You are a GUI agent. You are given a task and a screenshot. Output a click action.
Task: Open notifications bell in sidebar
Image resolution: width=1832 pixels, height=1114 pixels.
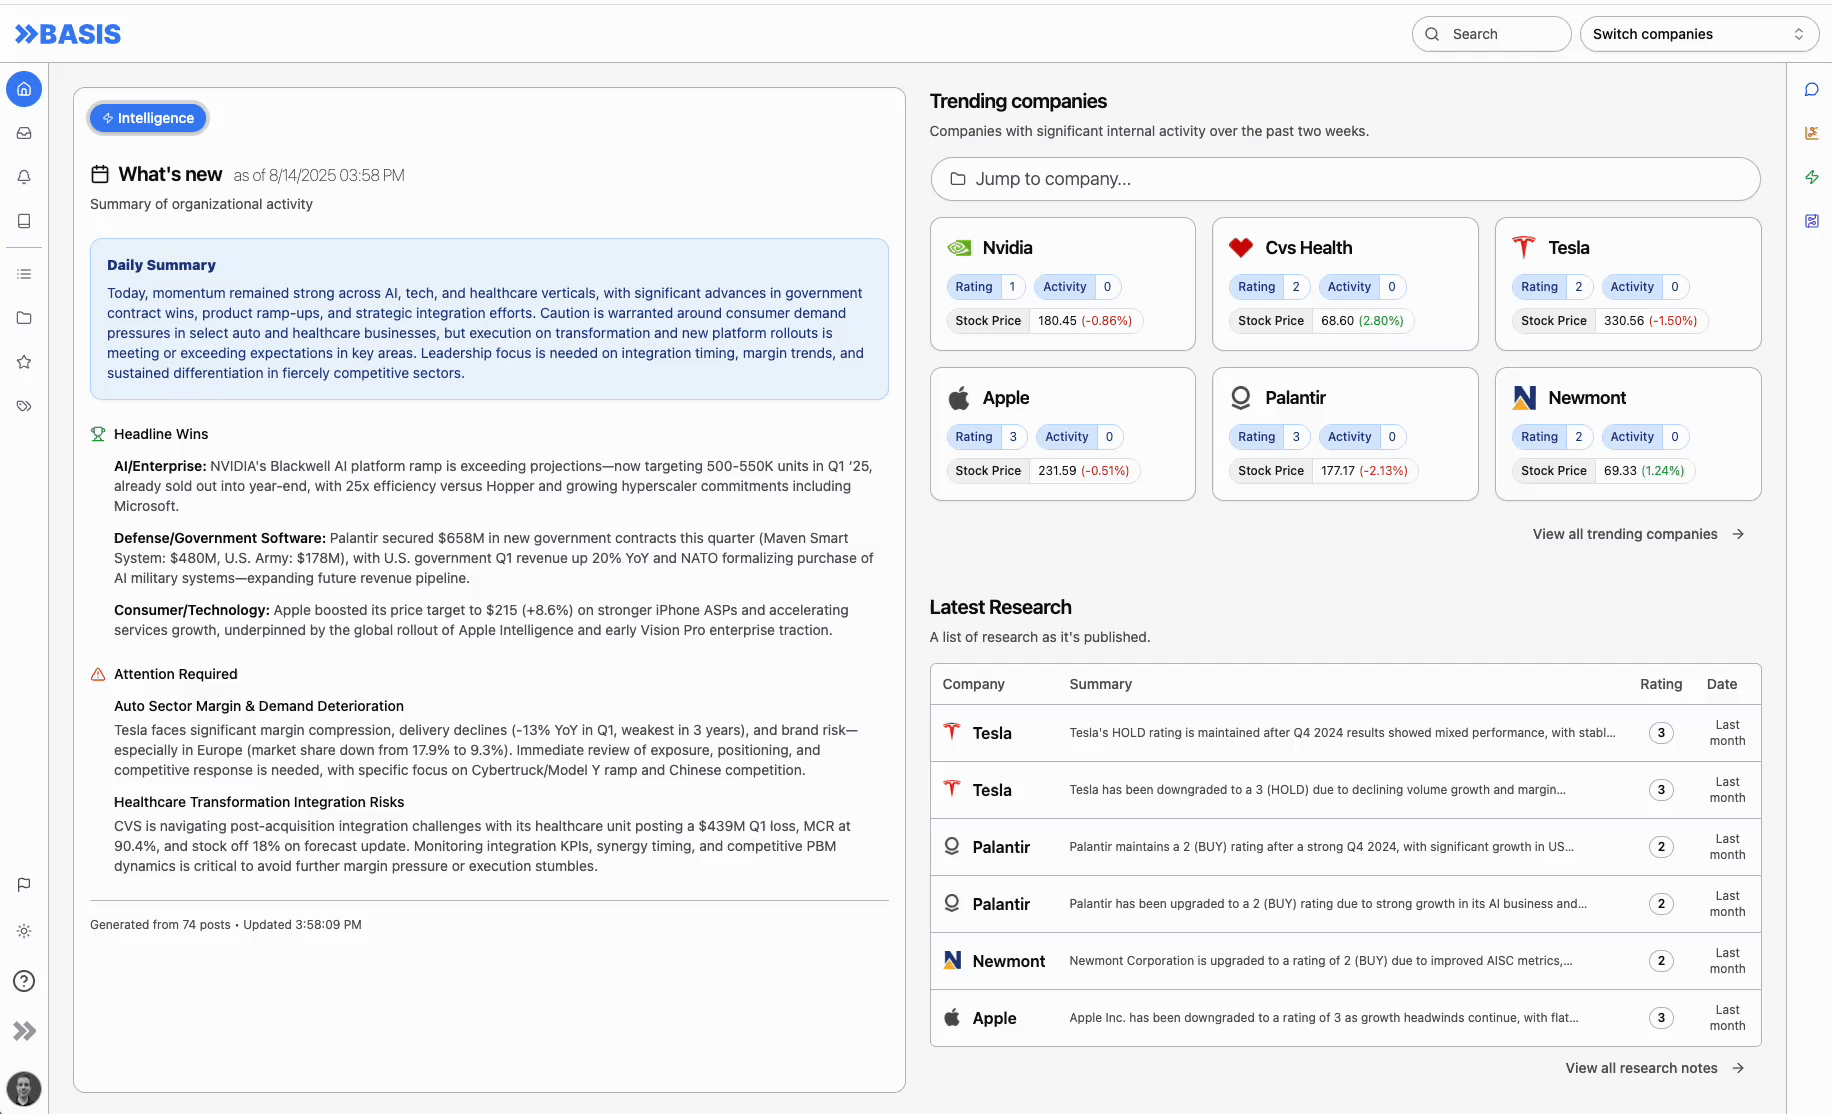24,177
